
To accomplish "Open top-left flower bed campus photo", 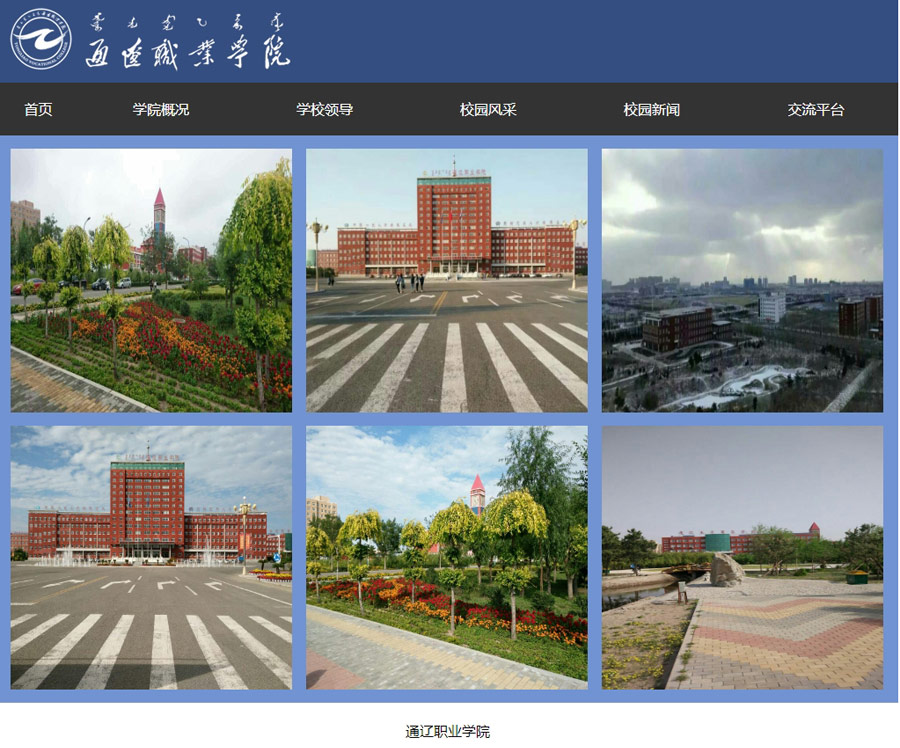I will tap(151, 281).
